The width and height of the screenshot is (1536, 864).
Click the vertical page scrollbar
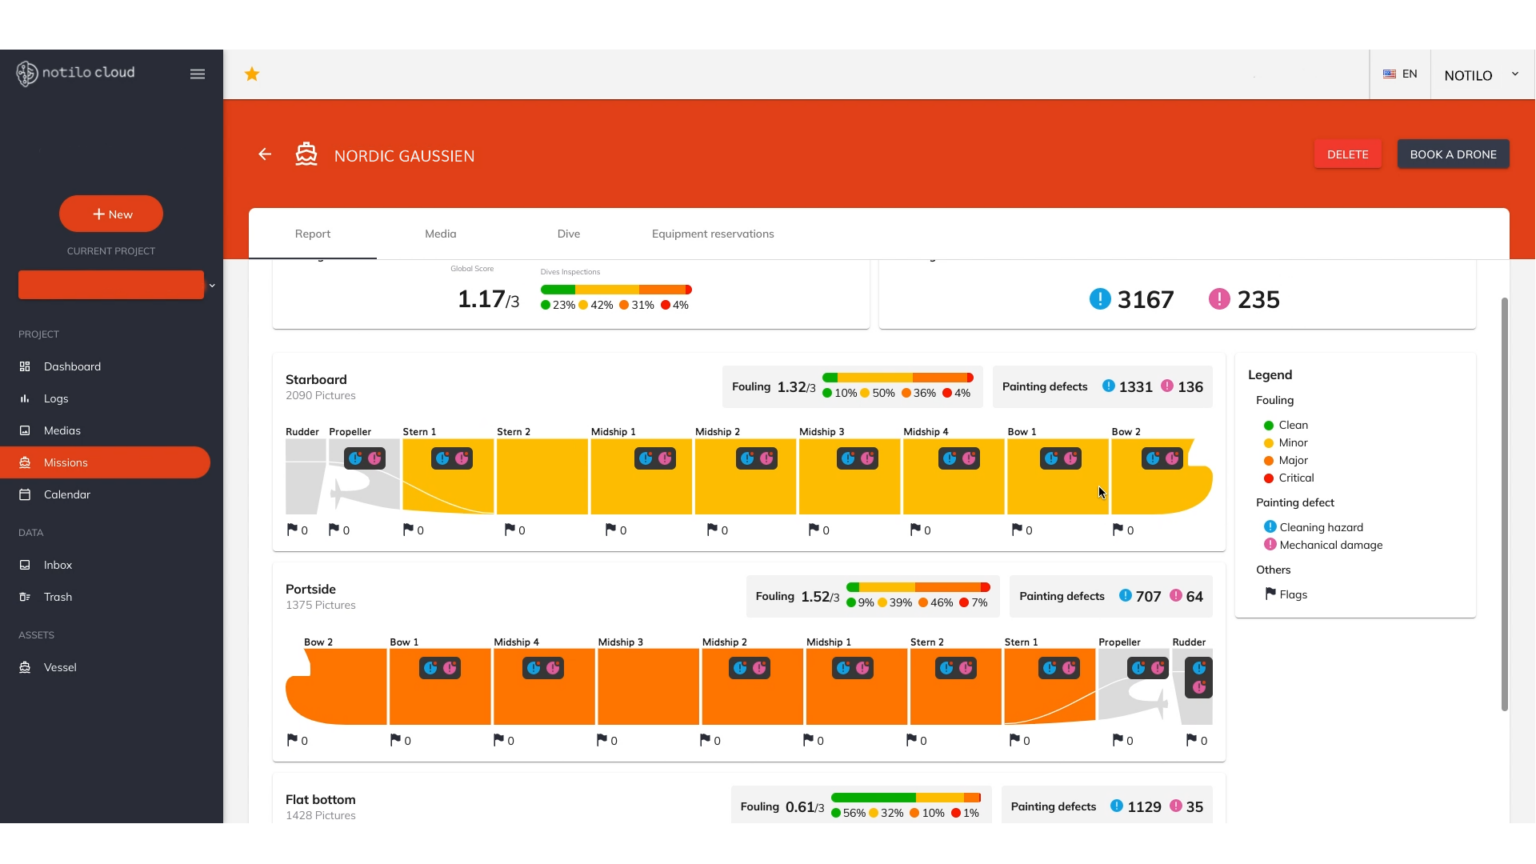click(x=1504, y=500)
